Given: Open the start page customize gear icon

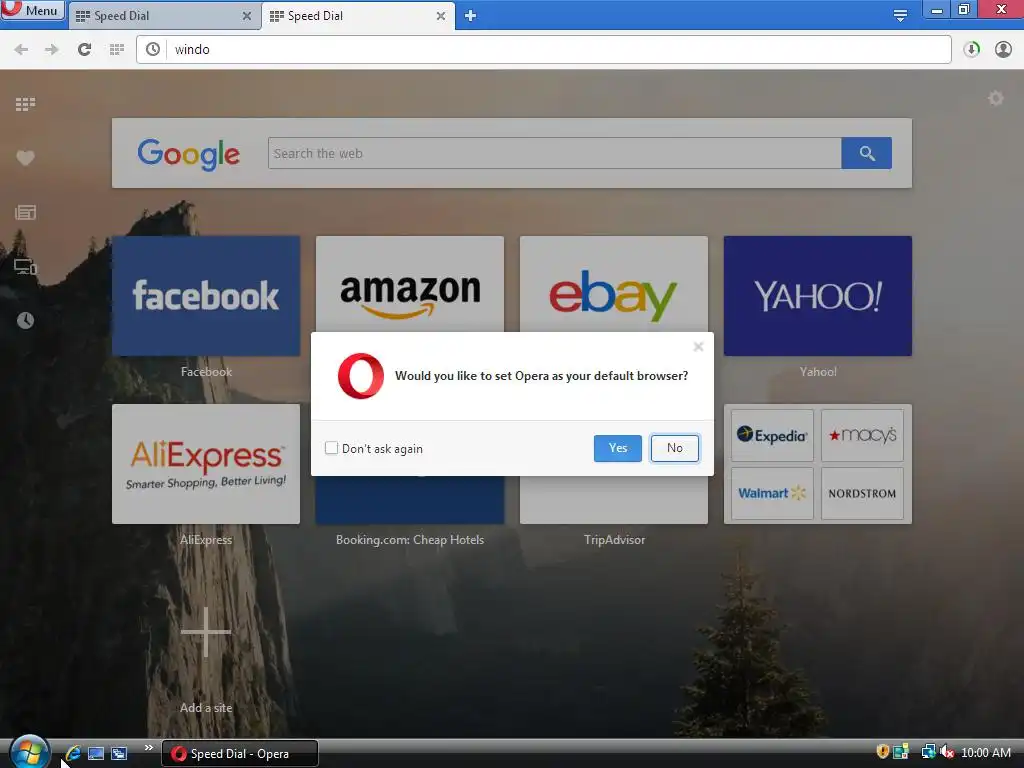Looking at the screenshot, I should [x=995, y=99].
